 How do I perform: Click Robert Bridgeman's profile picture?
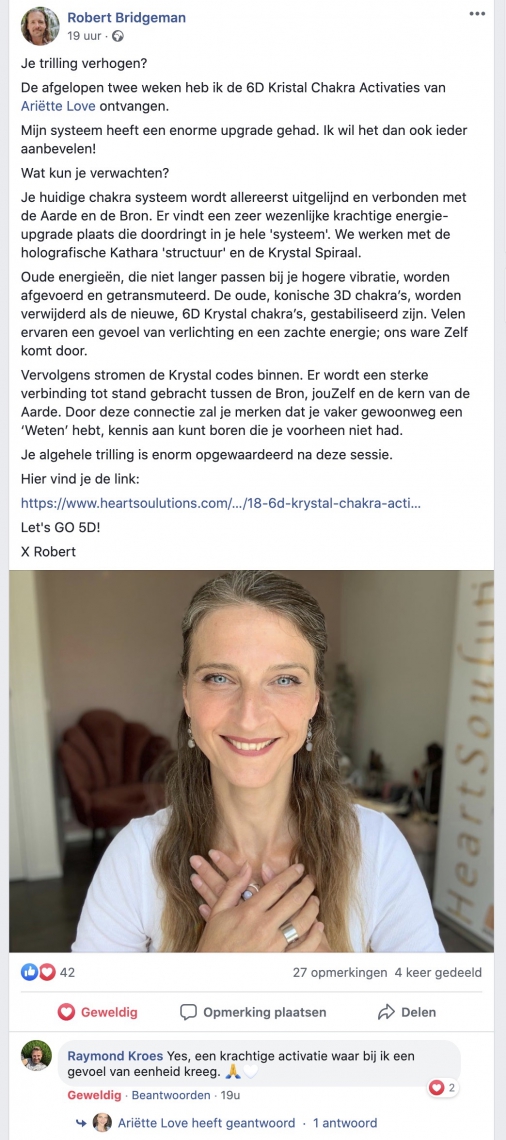(x=40, y=25)
